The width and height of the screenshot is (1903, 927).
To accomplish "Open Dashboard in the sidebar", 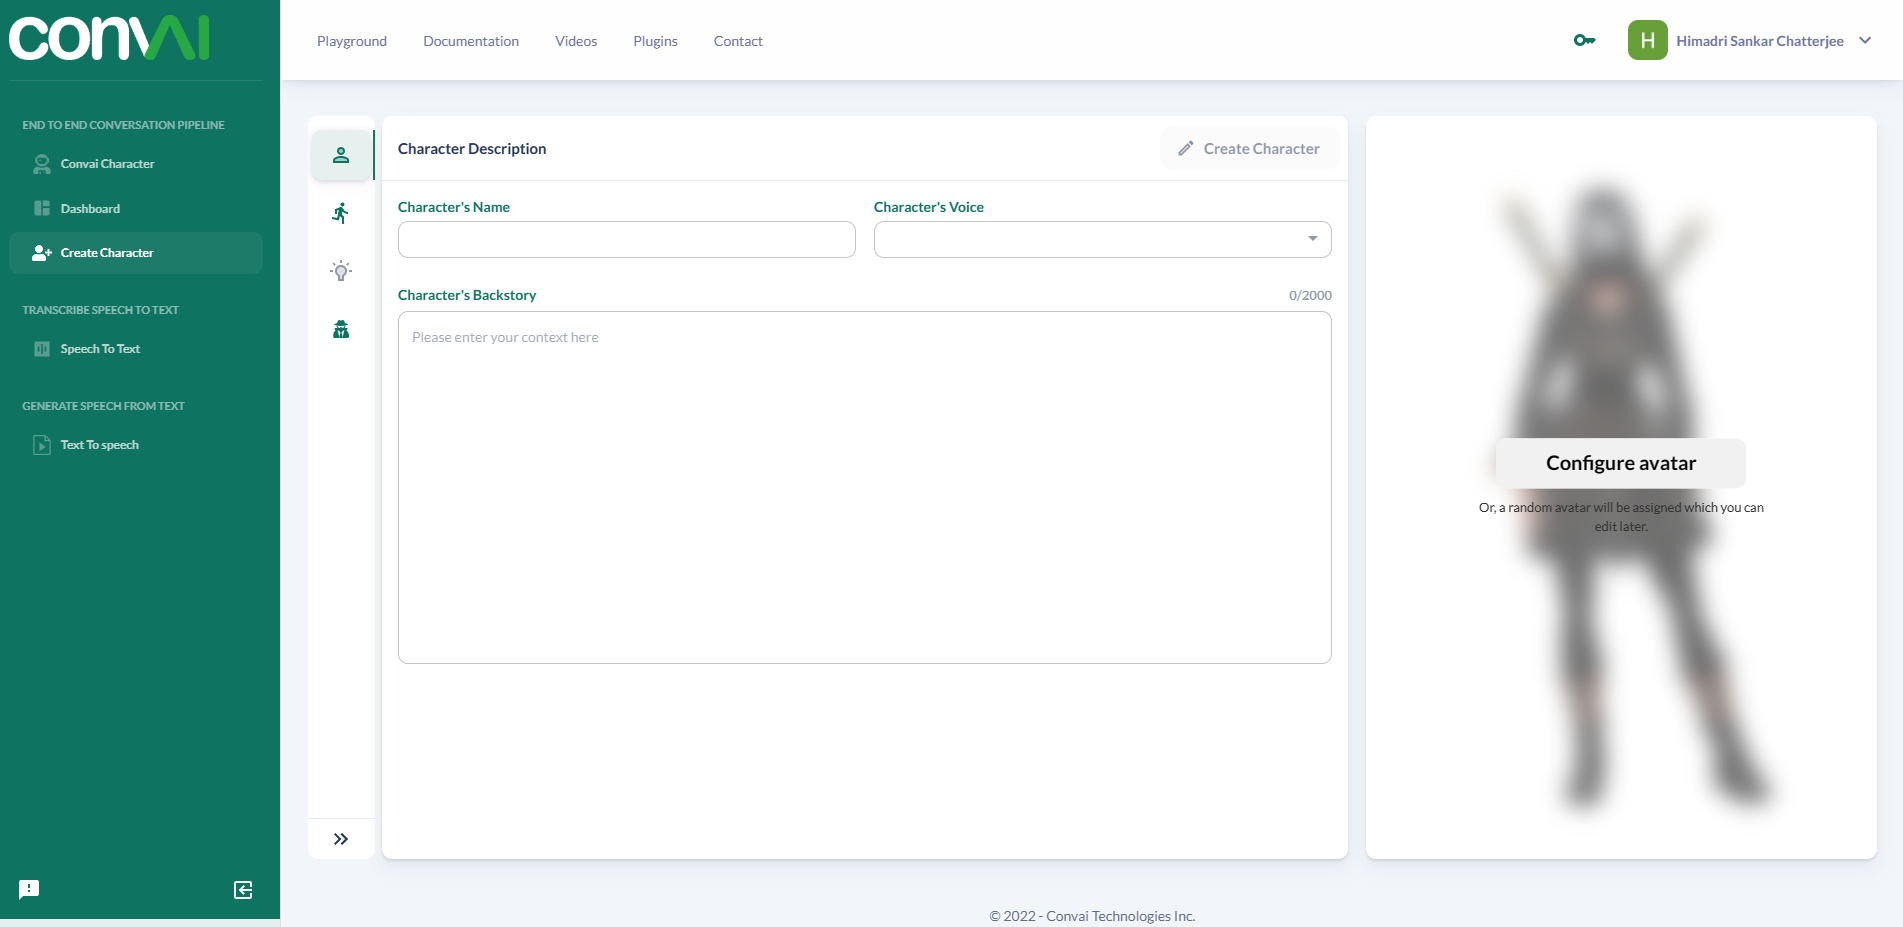I will [136, 208].
